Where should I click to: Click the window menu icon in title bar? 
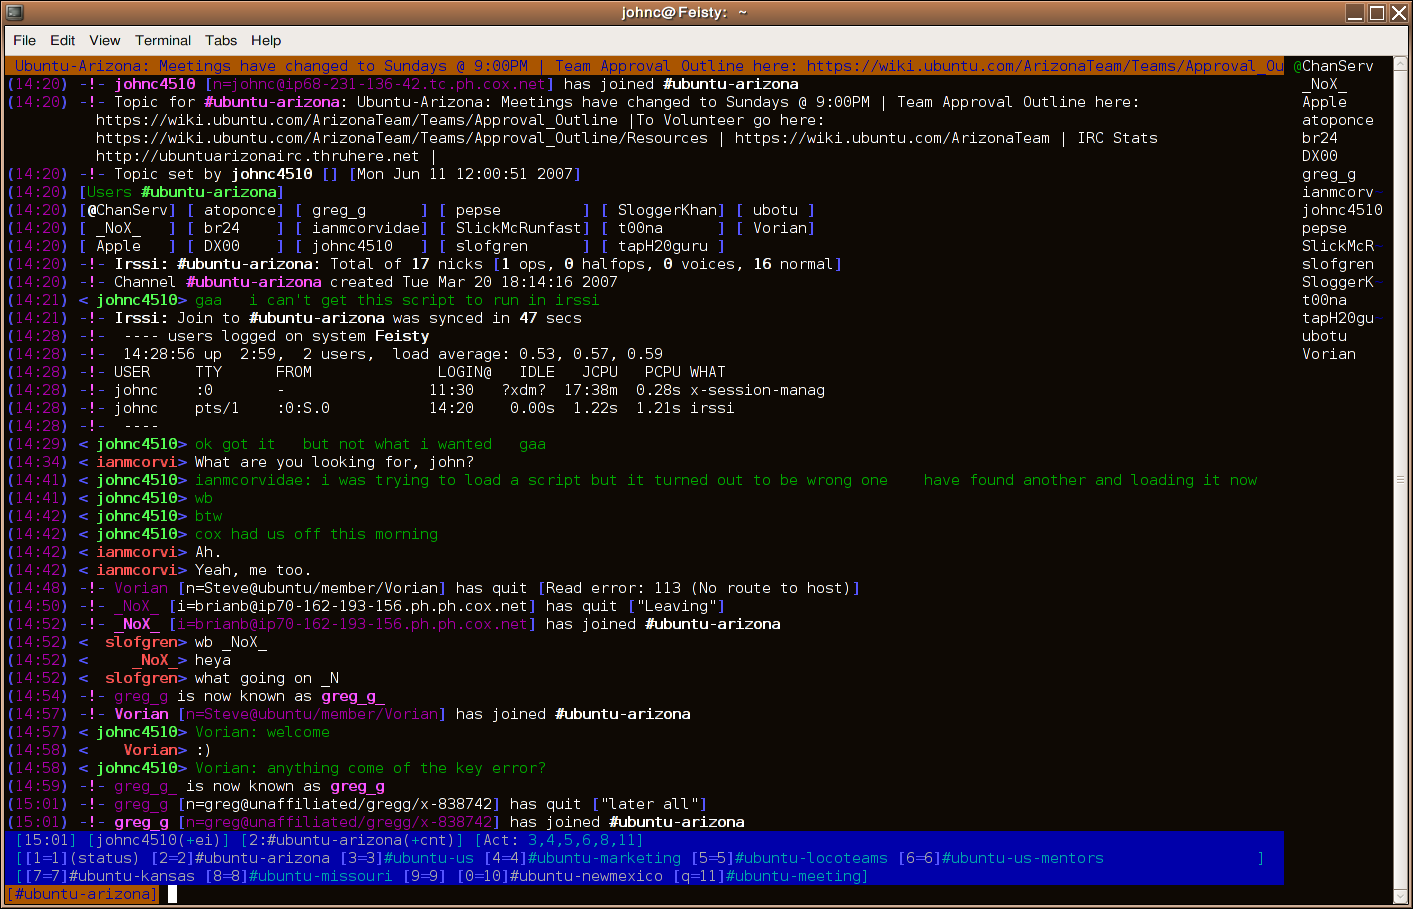pos(14,12)
